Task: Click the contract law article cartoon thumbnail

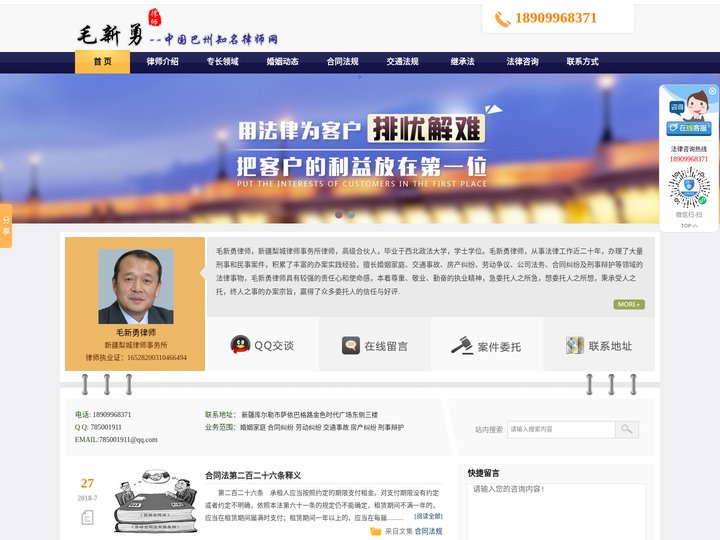Action: pos(156,501)
